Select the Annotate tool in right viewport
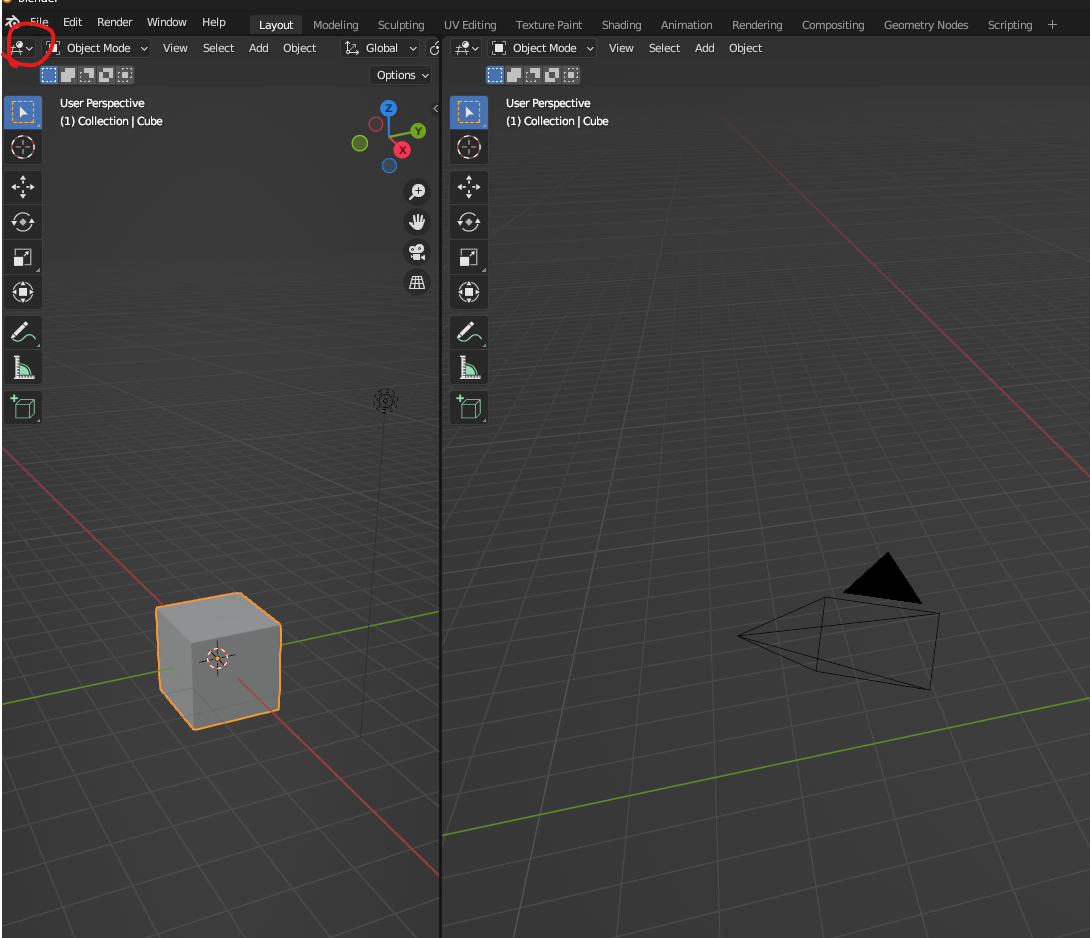1090x938 pixels. click(469, 332)
